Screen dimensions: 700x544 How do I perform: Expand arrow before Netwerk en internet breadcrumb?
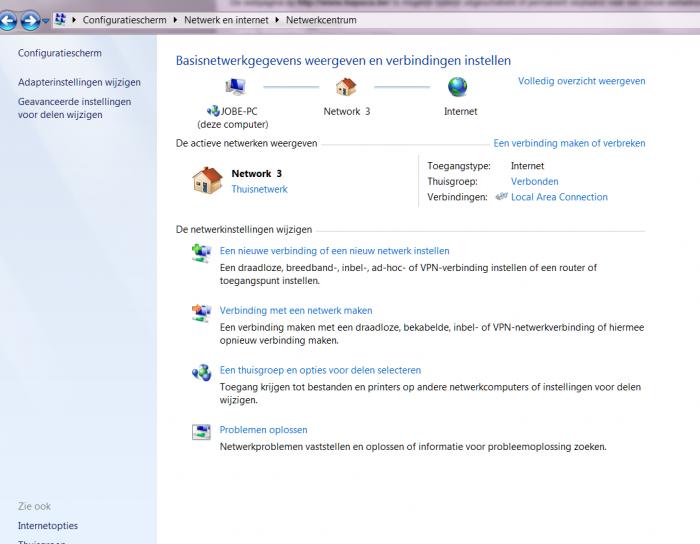click(175, 20)
